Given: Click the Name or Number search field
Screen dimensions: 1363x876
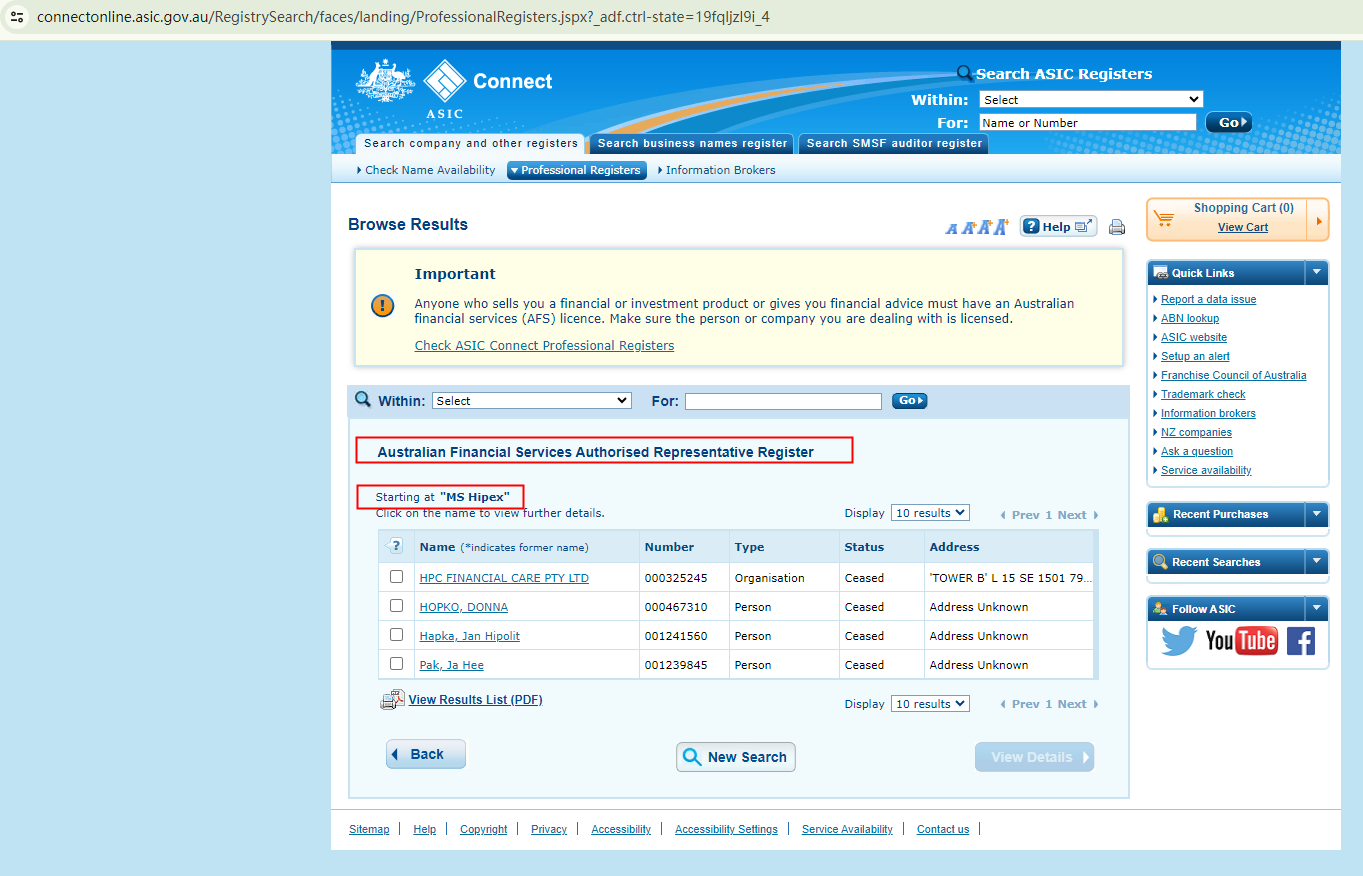Looking at the screenshot, I should [x=1087, y=123].
